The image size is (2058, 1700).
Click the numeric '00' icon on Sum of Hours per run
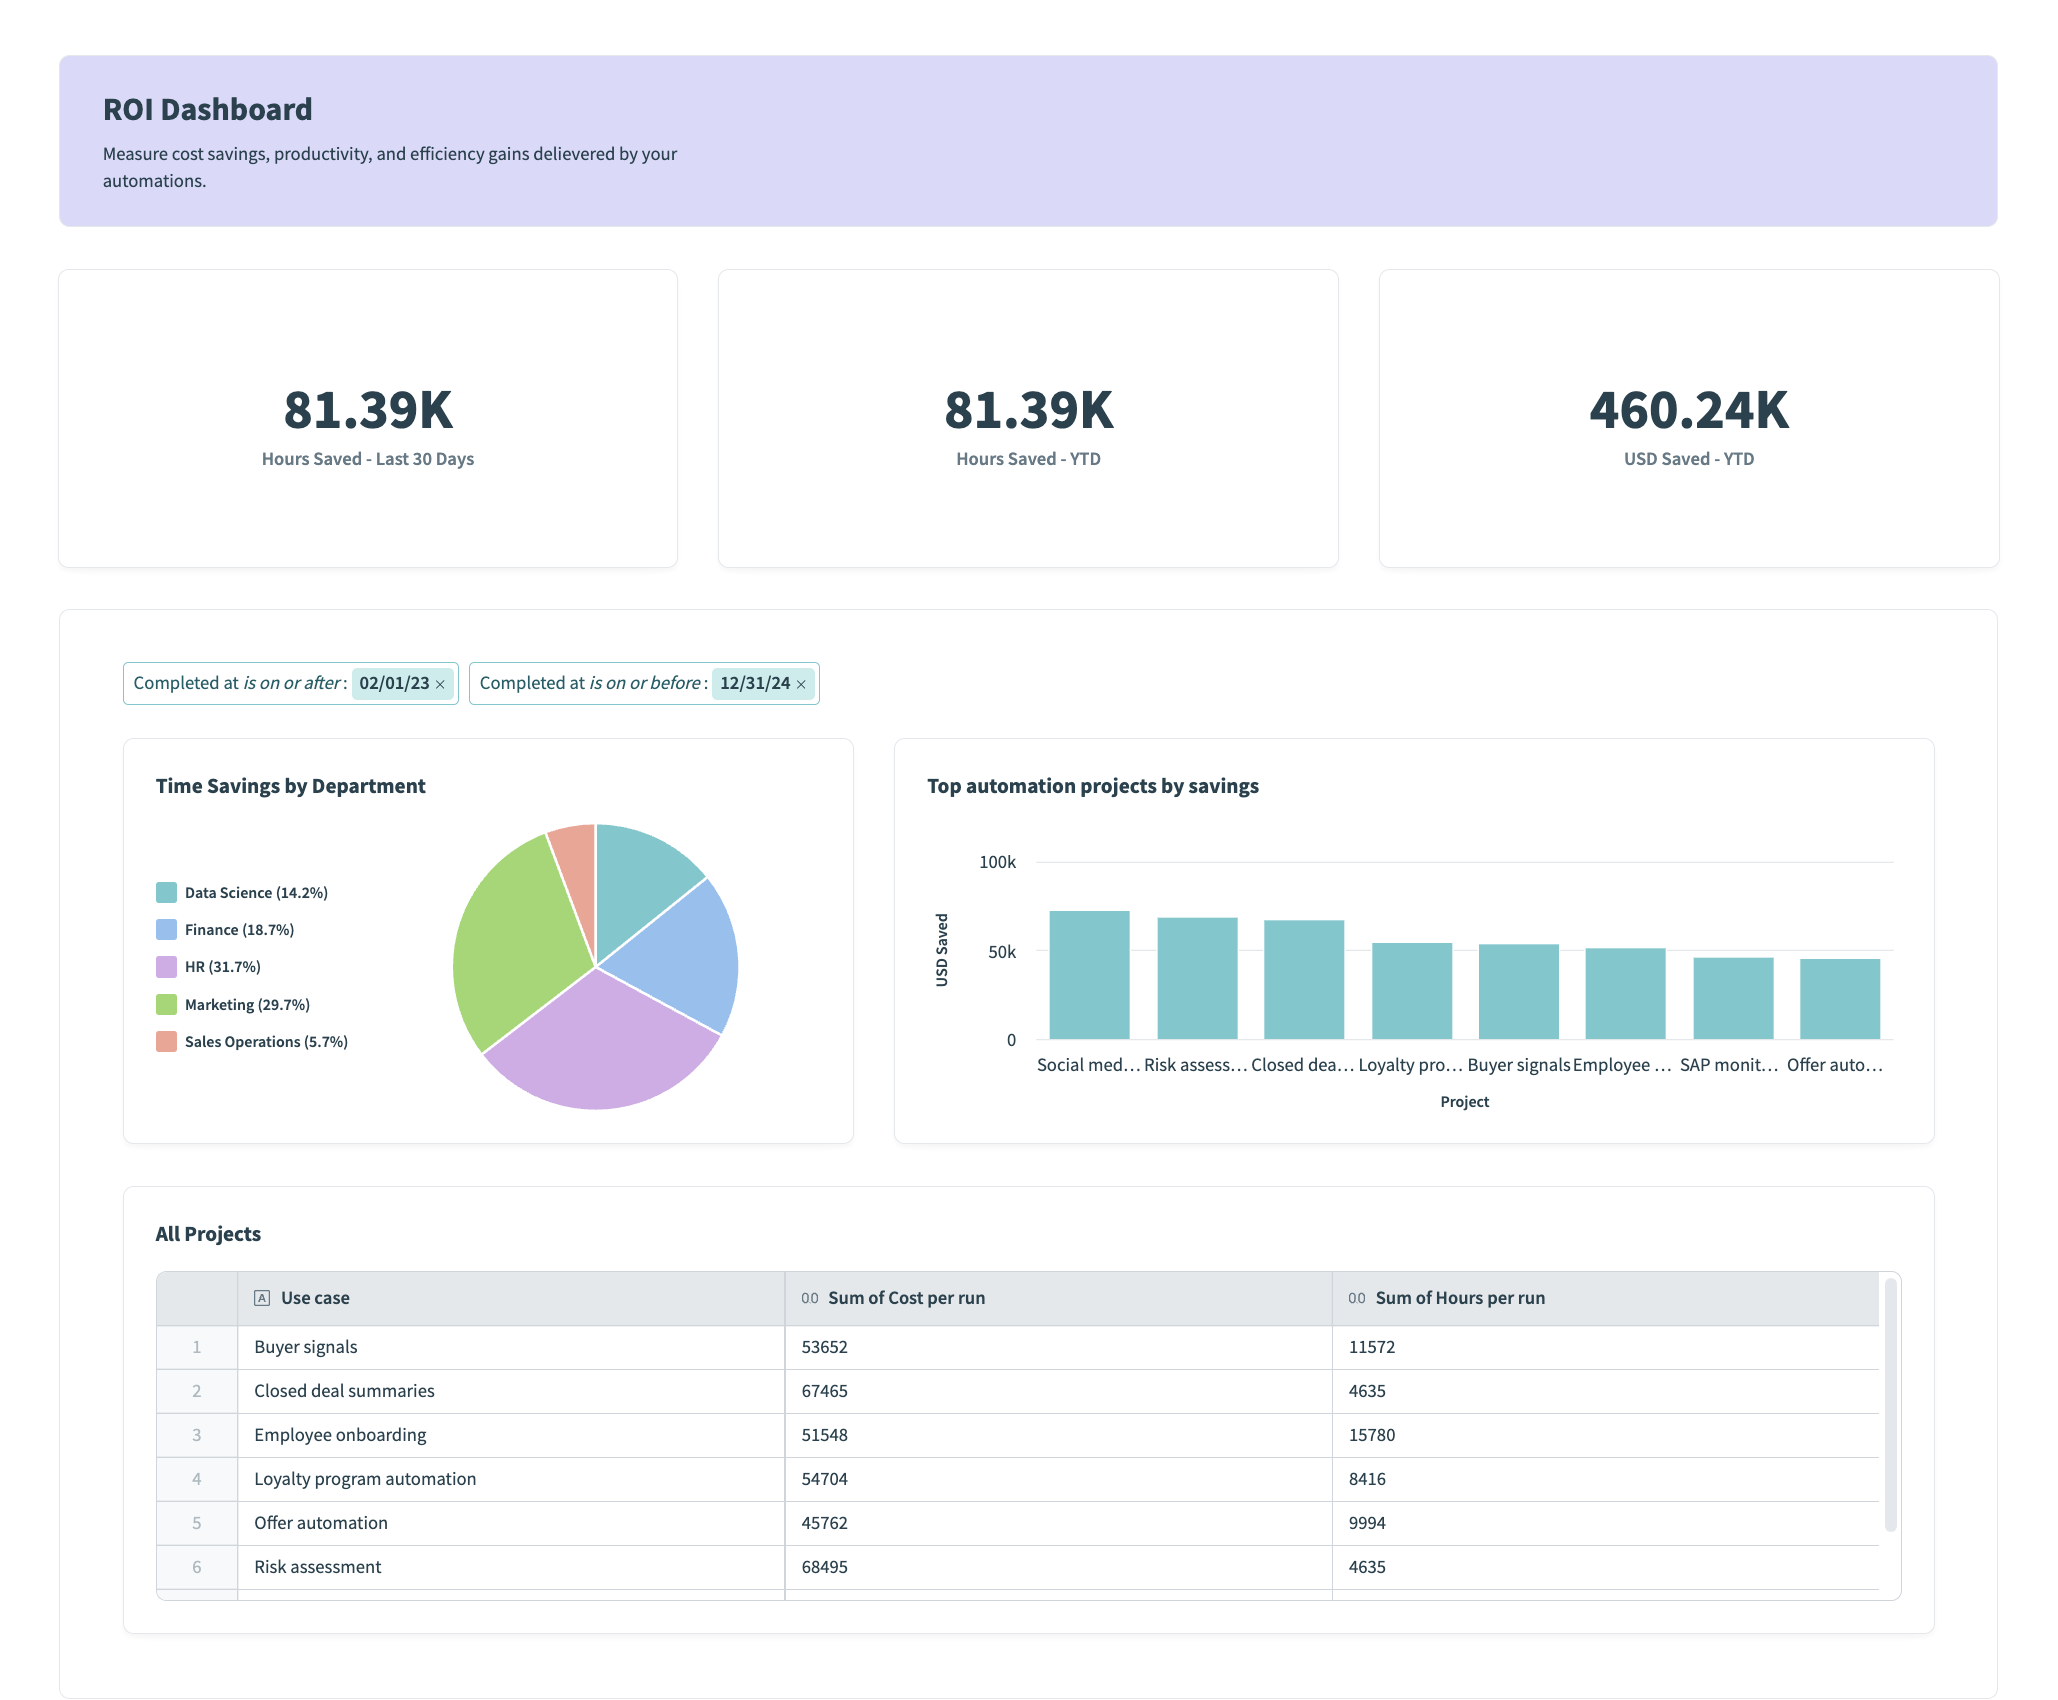(x=1356, y=1297)
